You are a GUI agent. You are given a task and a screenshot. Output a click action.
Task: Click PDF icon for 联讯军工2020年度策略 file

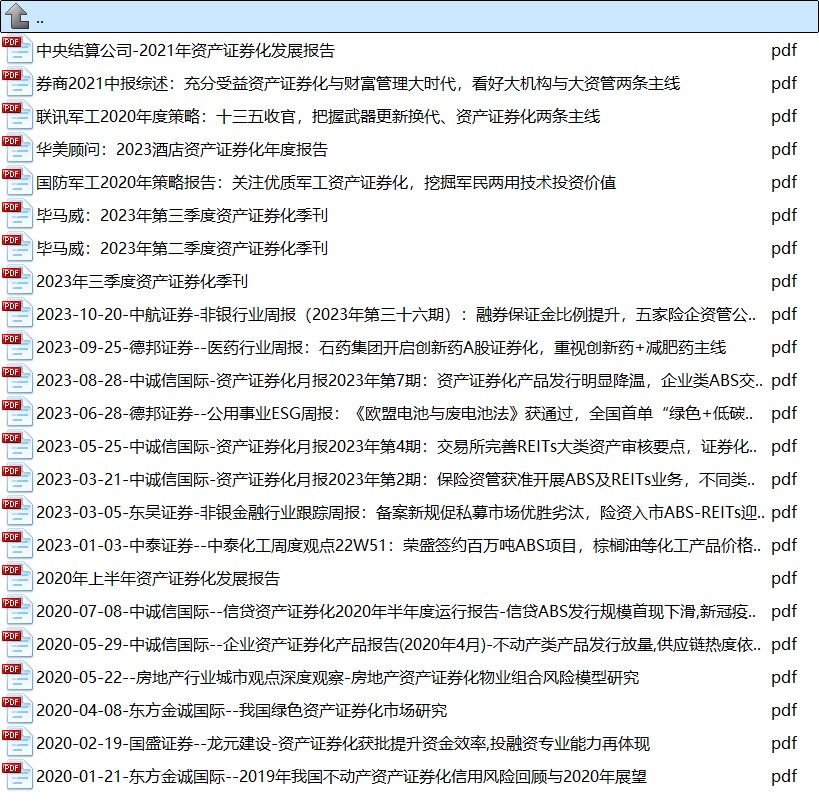coord(17,116)
